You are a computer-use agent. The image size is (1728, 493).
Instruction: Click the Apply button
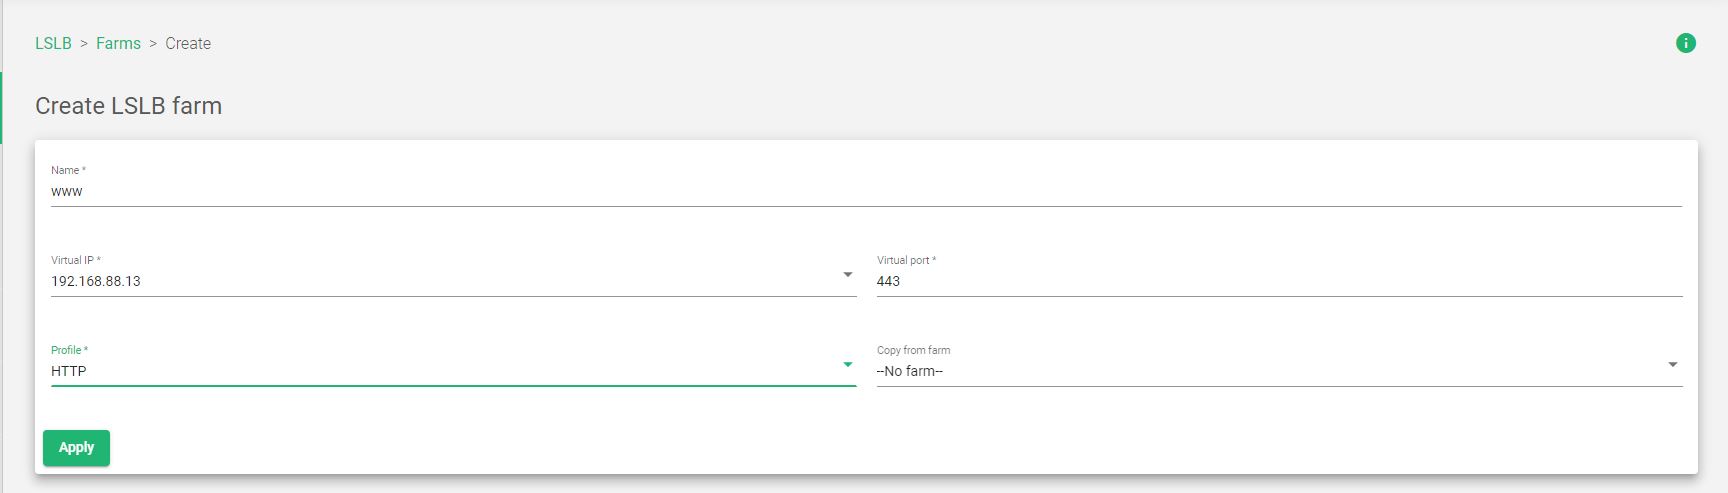[x=76, y=447]
